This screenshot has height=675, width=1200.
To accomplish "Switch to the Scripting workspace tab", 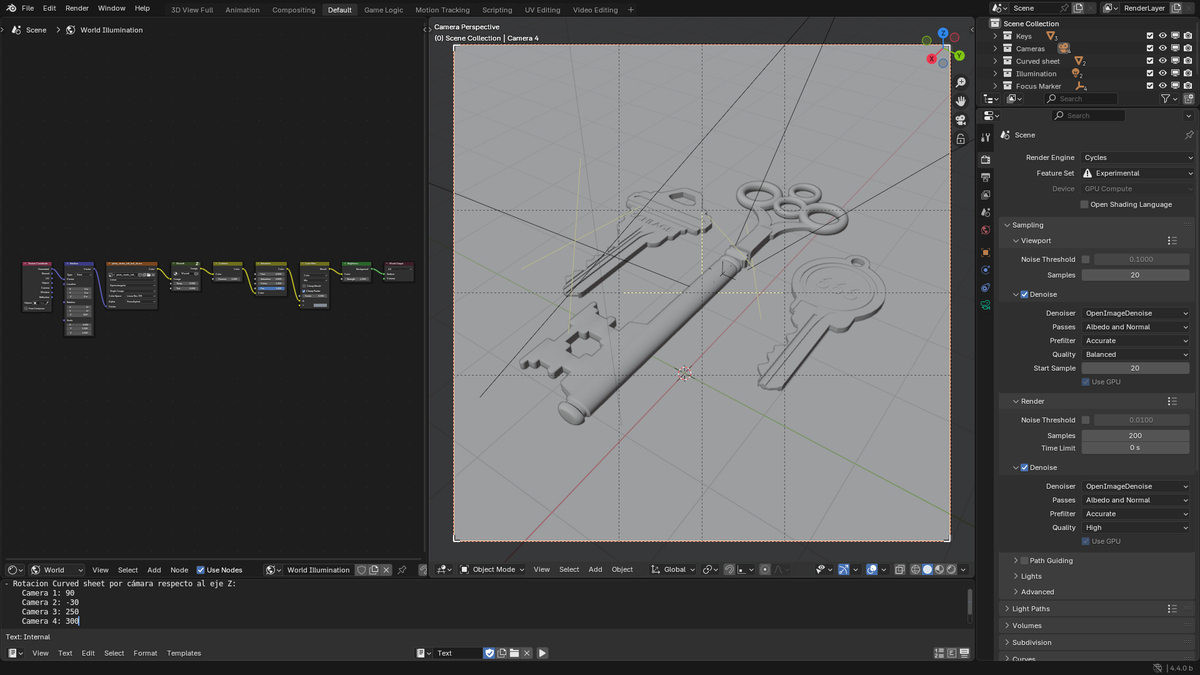I will [x=497, y=9].
